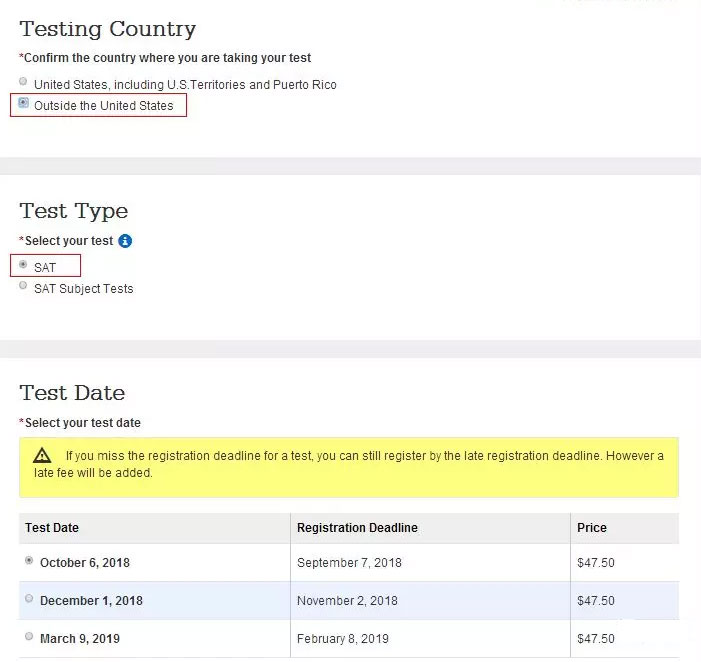The height and width of the screenshot is (662, 701).
Task: Choose March 9, 2019 test date radio
Action: pyautogui.click(x=29, y=636)
